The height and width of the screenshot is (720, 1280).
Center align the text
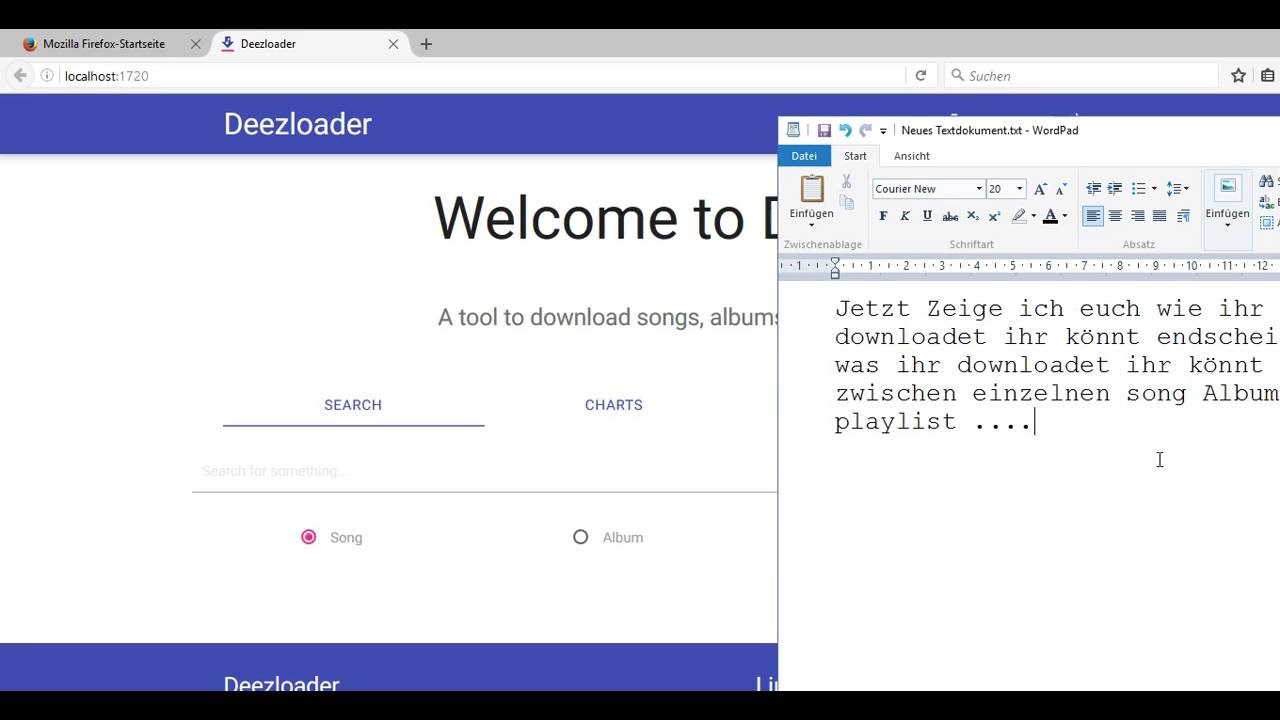click(1115, 216)
